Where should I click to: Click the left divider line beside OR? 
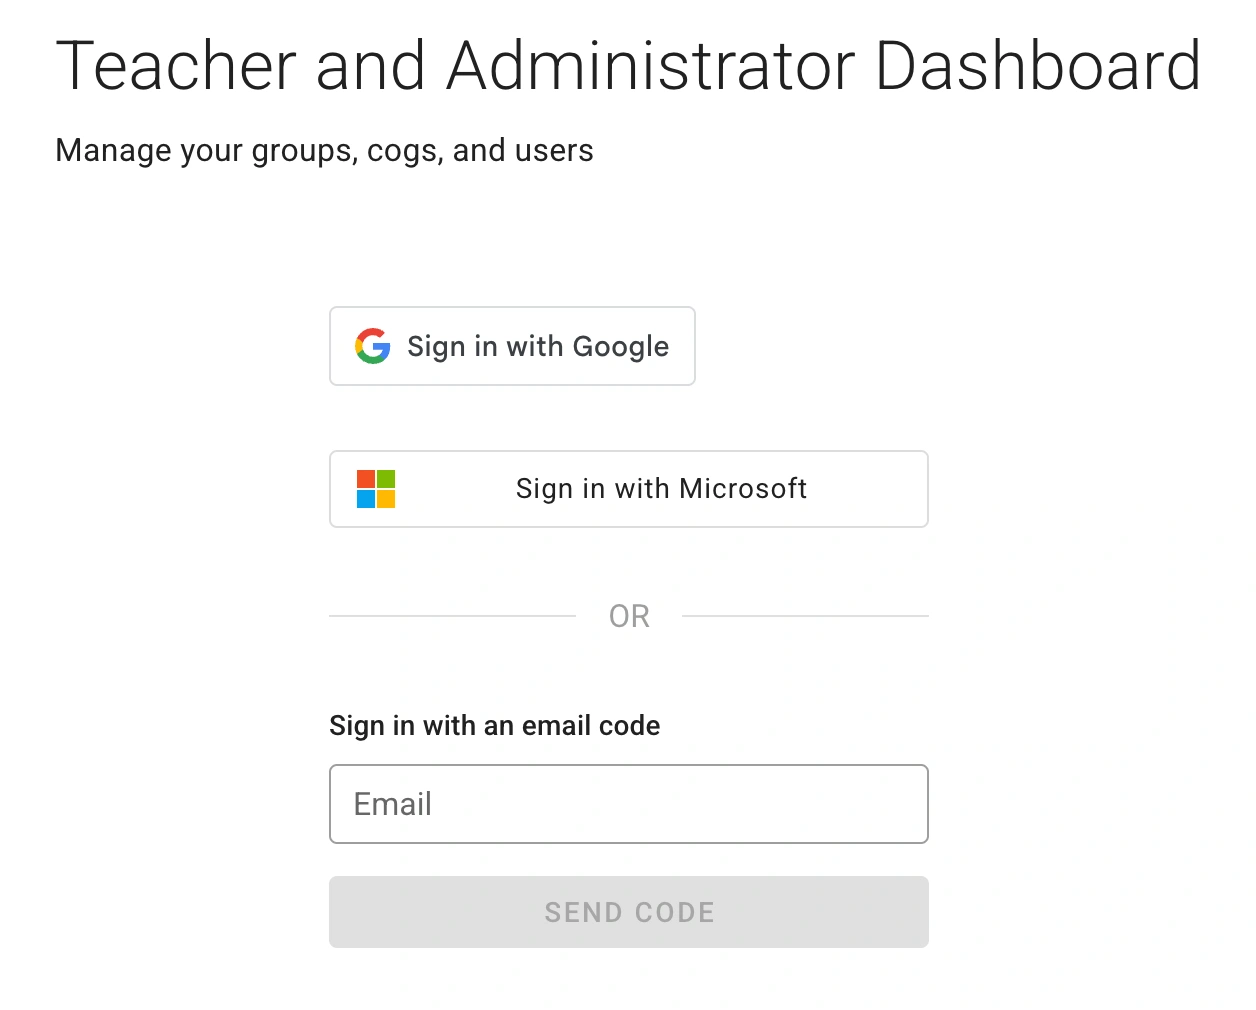point(450,616)
